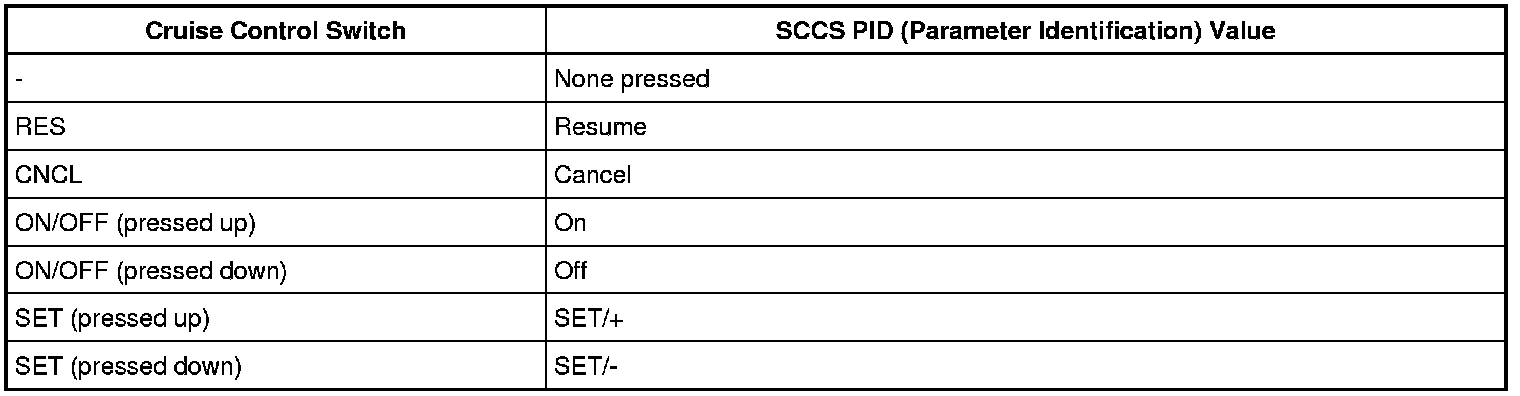Select the SET/- value cell
Viewport: 1520px width, 396px height.
click(1026, 367)
